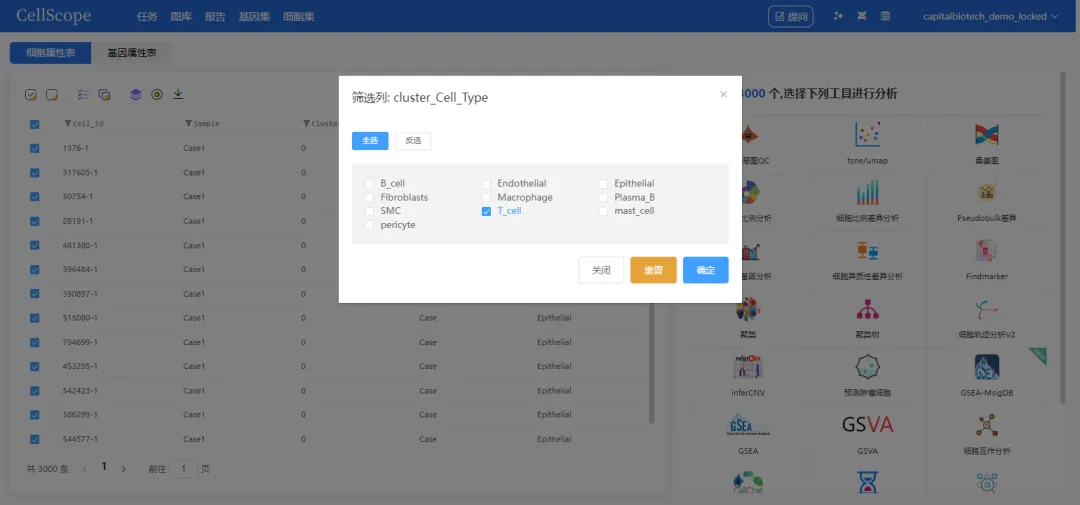Image resolution: width=1080 pixels, height=505 pixels.
Task: Click the page number input field
Action: 183,468
